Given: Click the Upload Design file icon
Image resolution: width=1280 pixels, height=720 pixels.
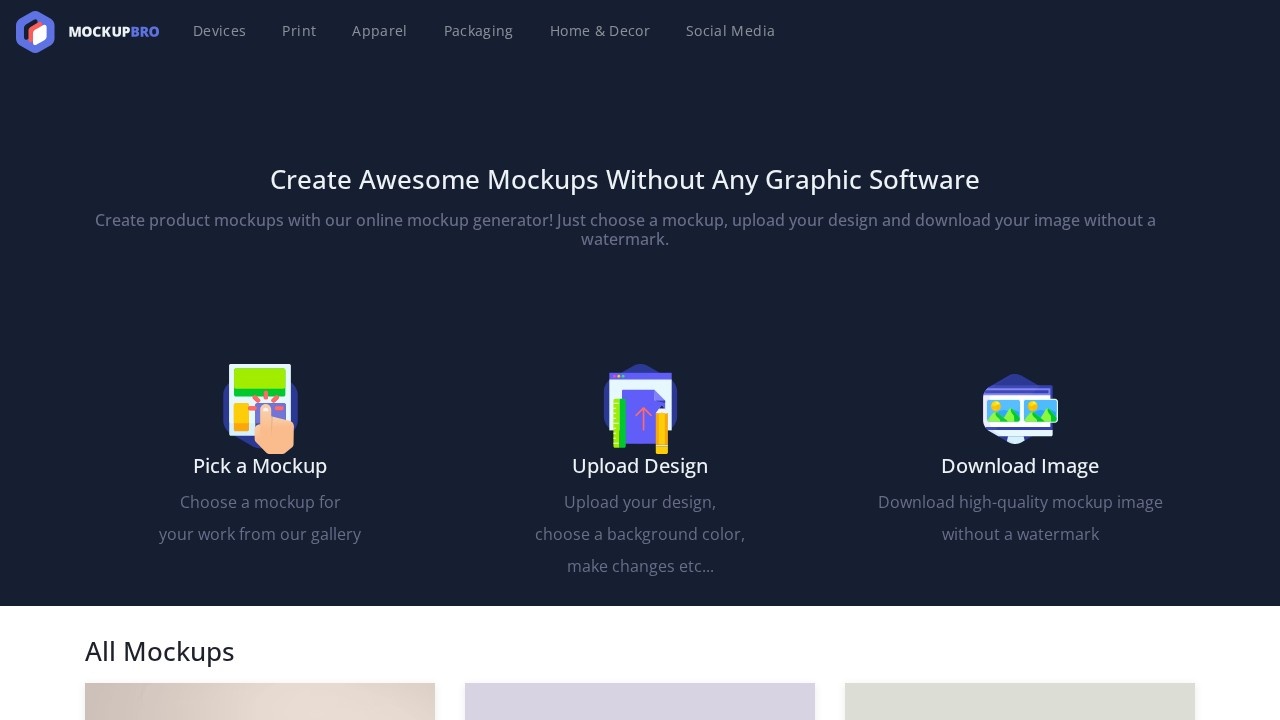Looking at the screenshot, I should click(x=640, y=408).
